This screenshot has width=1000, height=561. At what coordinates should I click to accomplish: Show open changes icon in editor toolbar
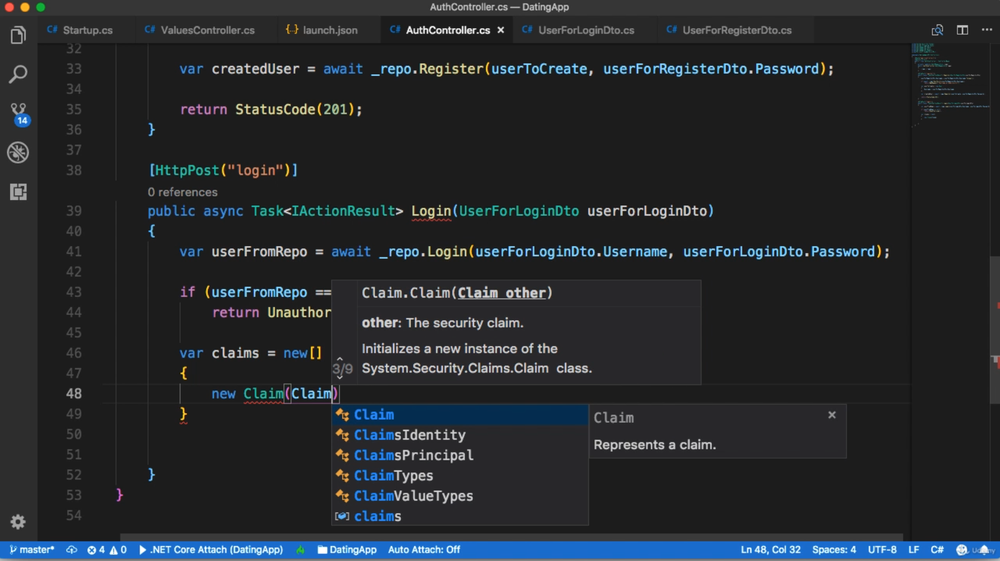click(x=937, y=30)
